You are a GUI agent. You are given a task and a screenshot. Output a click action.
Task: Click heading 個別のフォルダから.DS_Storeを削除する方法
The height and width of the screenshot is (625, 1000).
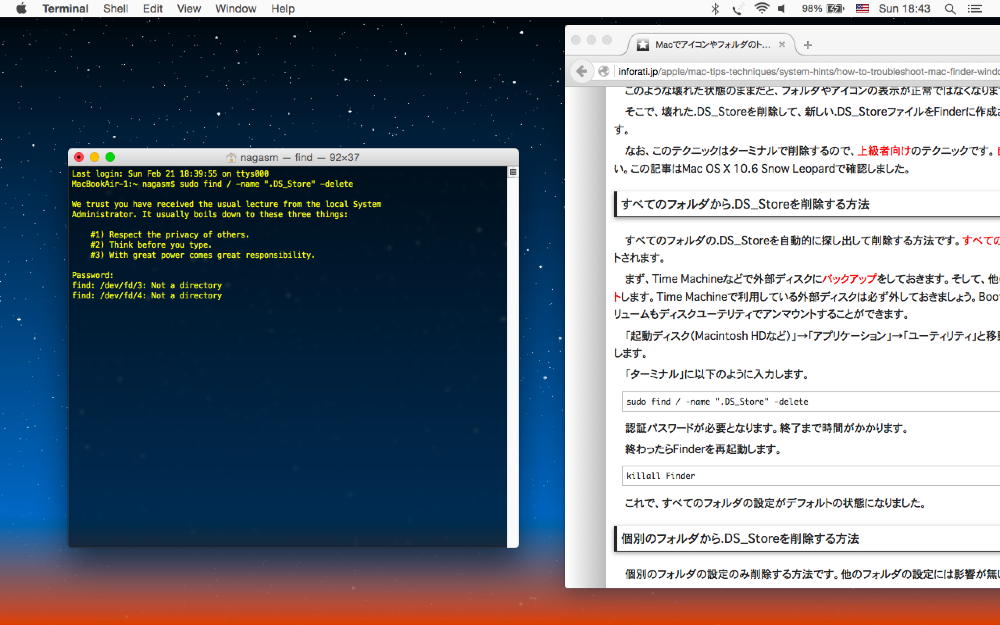click(740, 538)
